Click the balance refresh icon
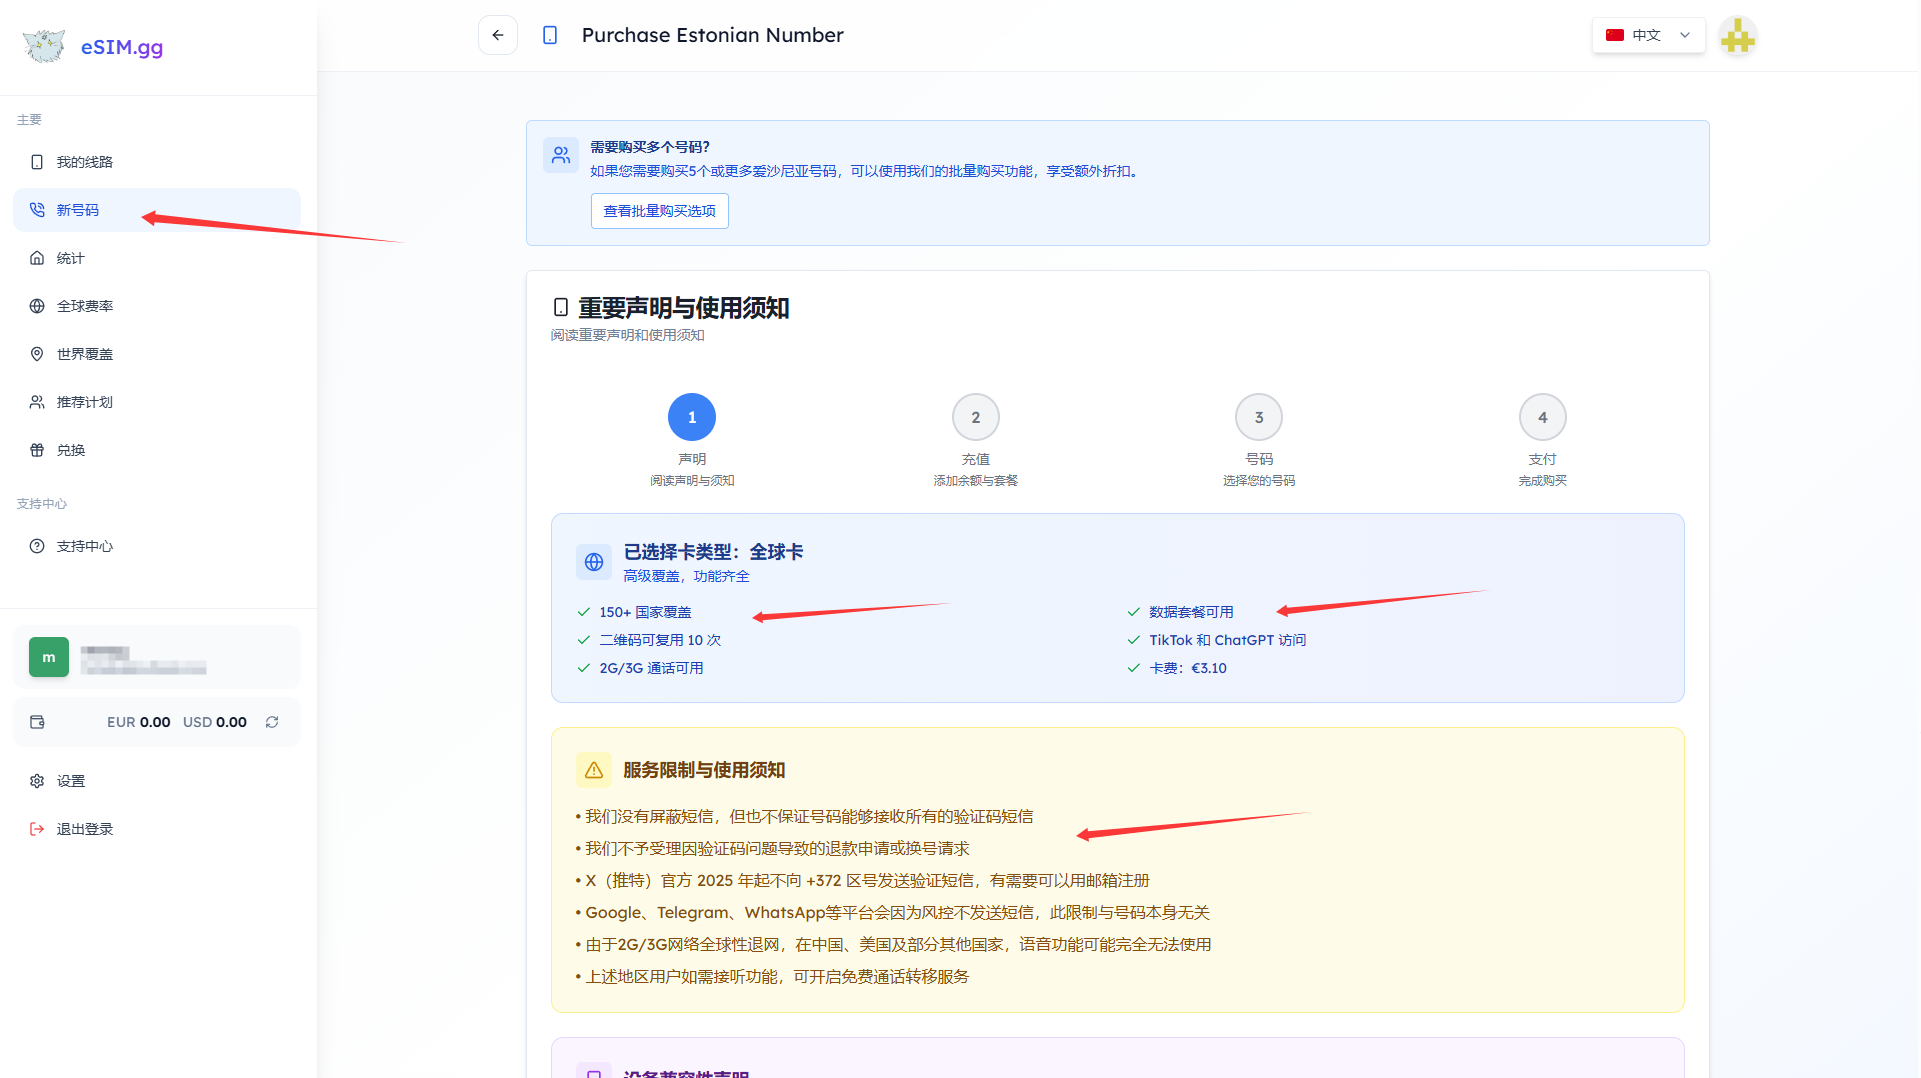Viewport: 1921px width, 1078px height. point(272,722)
